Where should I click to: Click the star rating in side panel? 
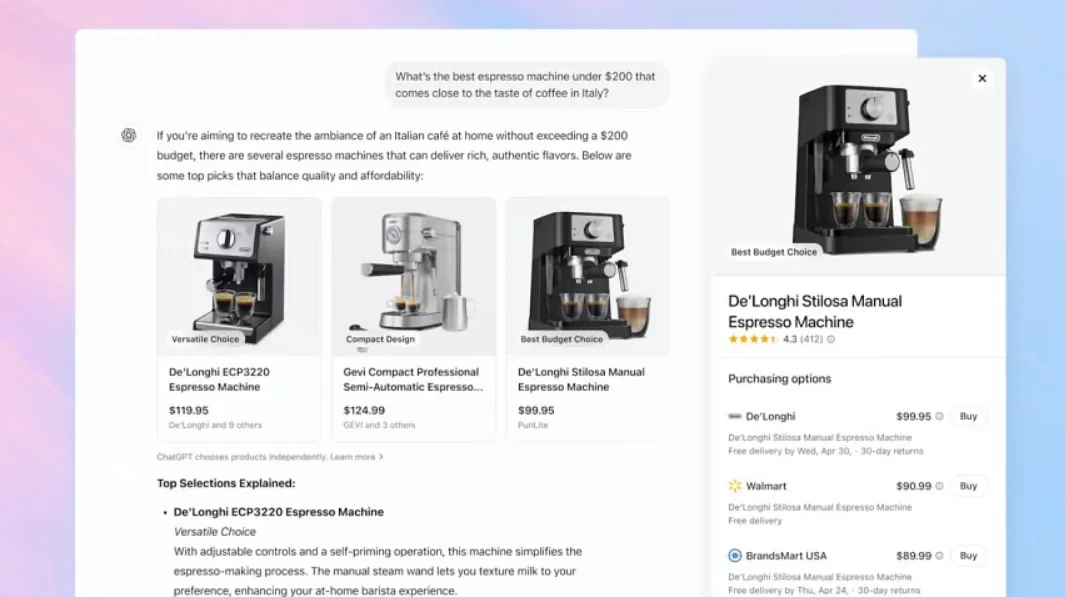(x=752, y=339)
